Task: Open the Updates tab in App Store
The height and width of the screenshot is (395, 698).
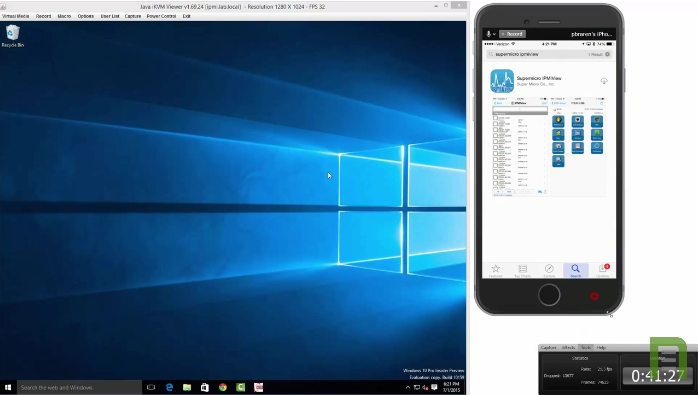Action: coord(603,270)
